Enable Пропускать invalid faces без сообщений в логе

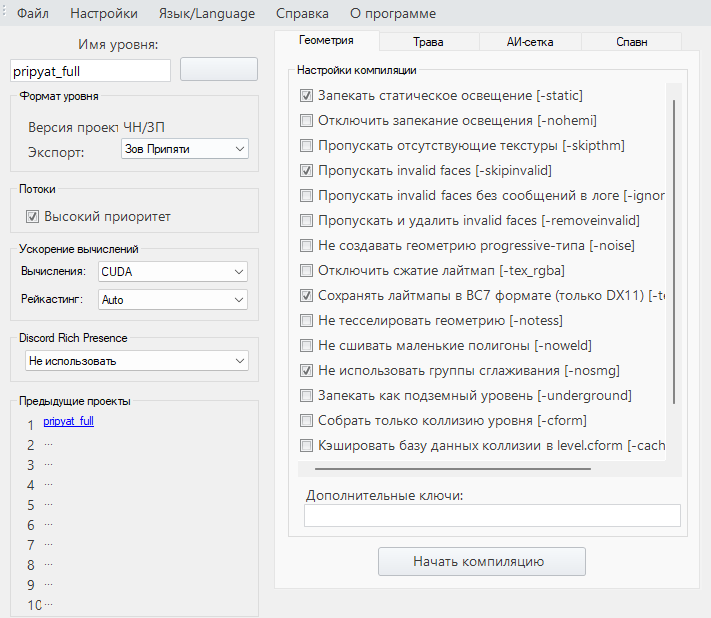pos(307,195)
